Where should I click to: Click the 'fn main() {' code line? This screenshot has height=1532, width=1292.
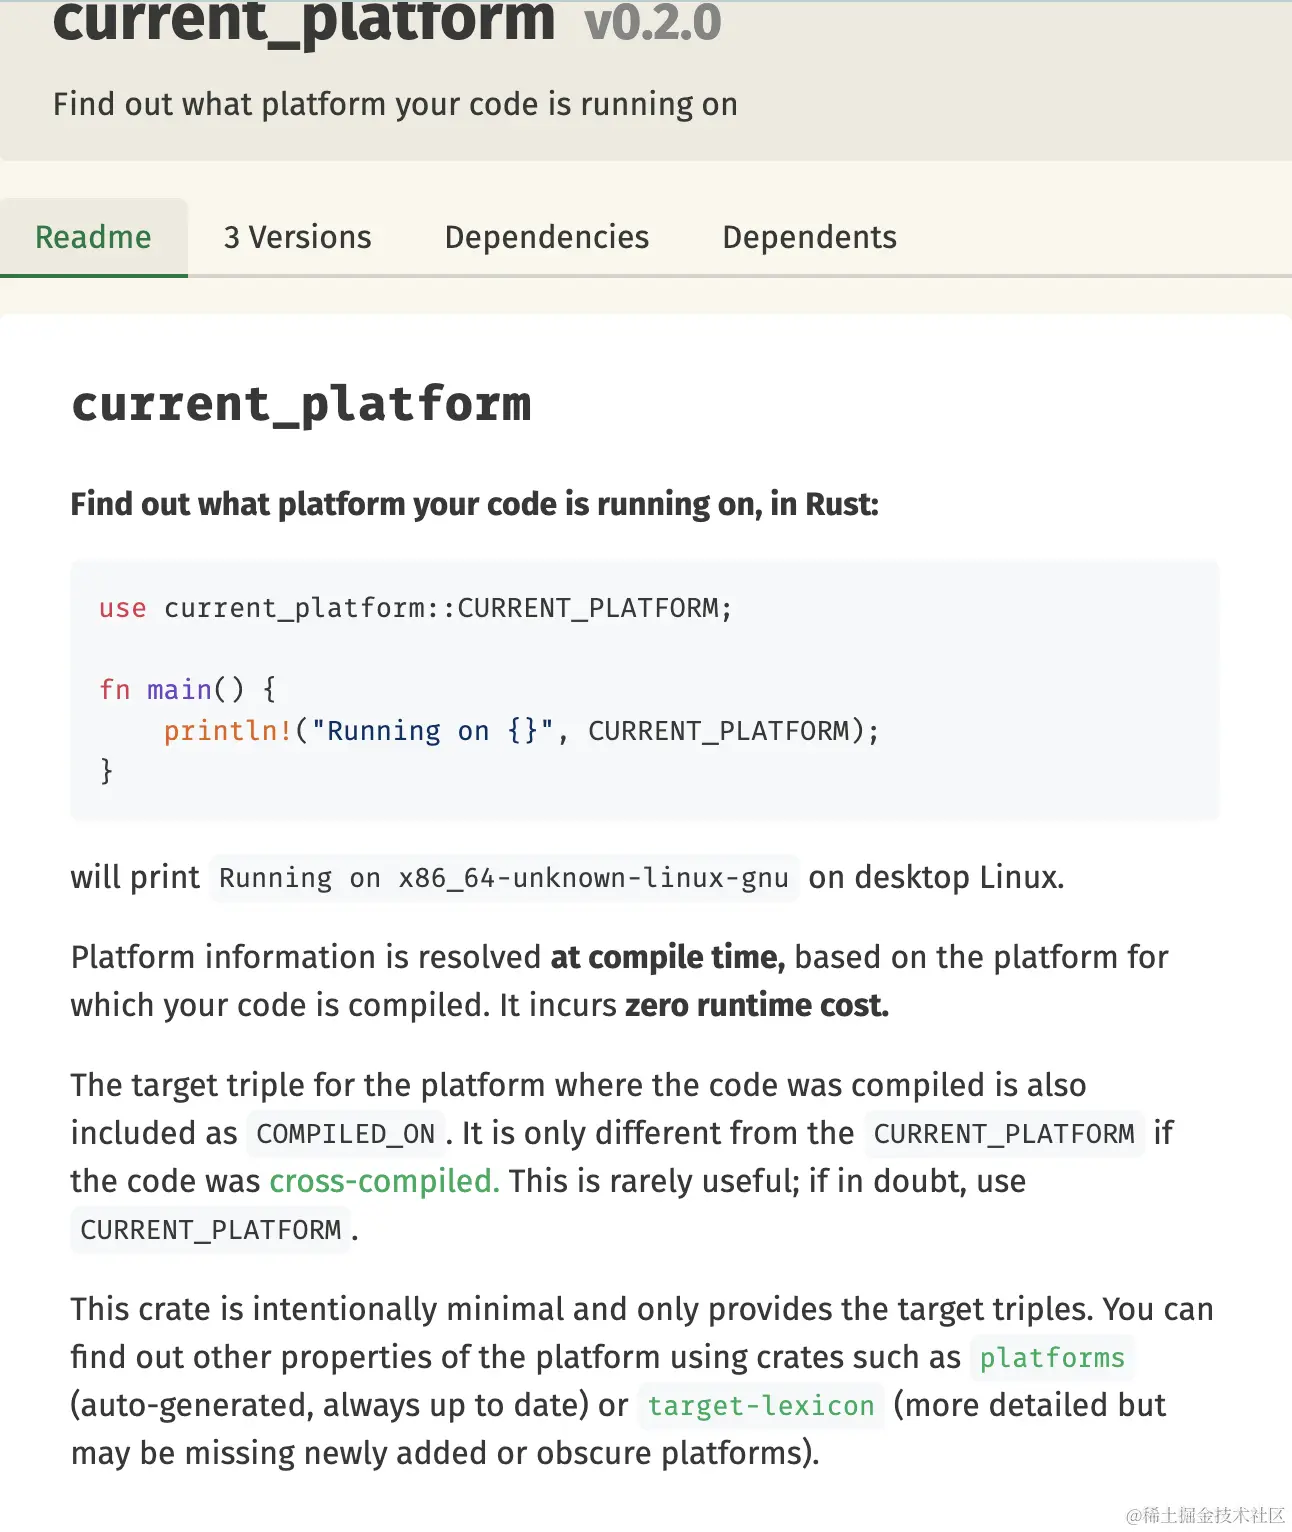pos(187,690)
